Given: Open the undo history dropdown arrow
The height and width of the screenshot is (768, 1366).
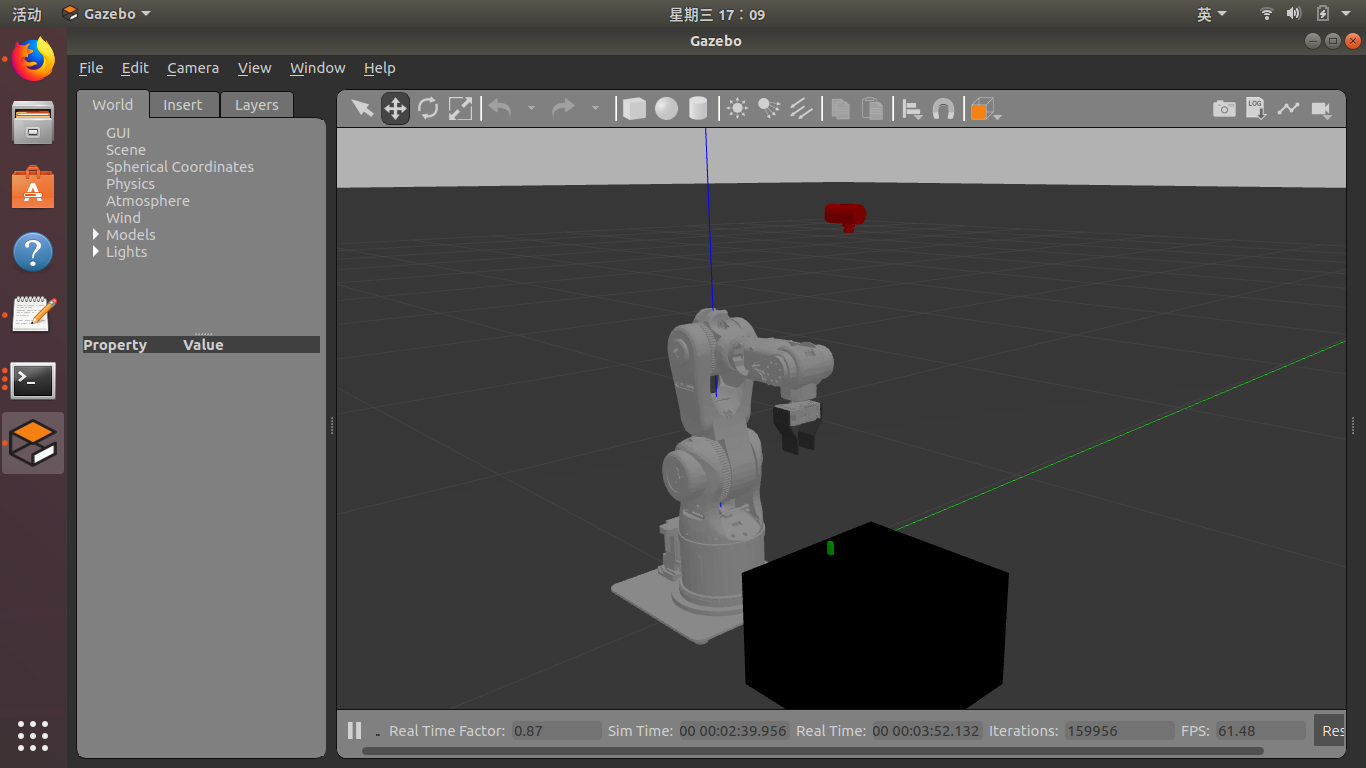Looking at the screenshot, I should [531, 108].
